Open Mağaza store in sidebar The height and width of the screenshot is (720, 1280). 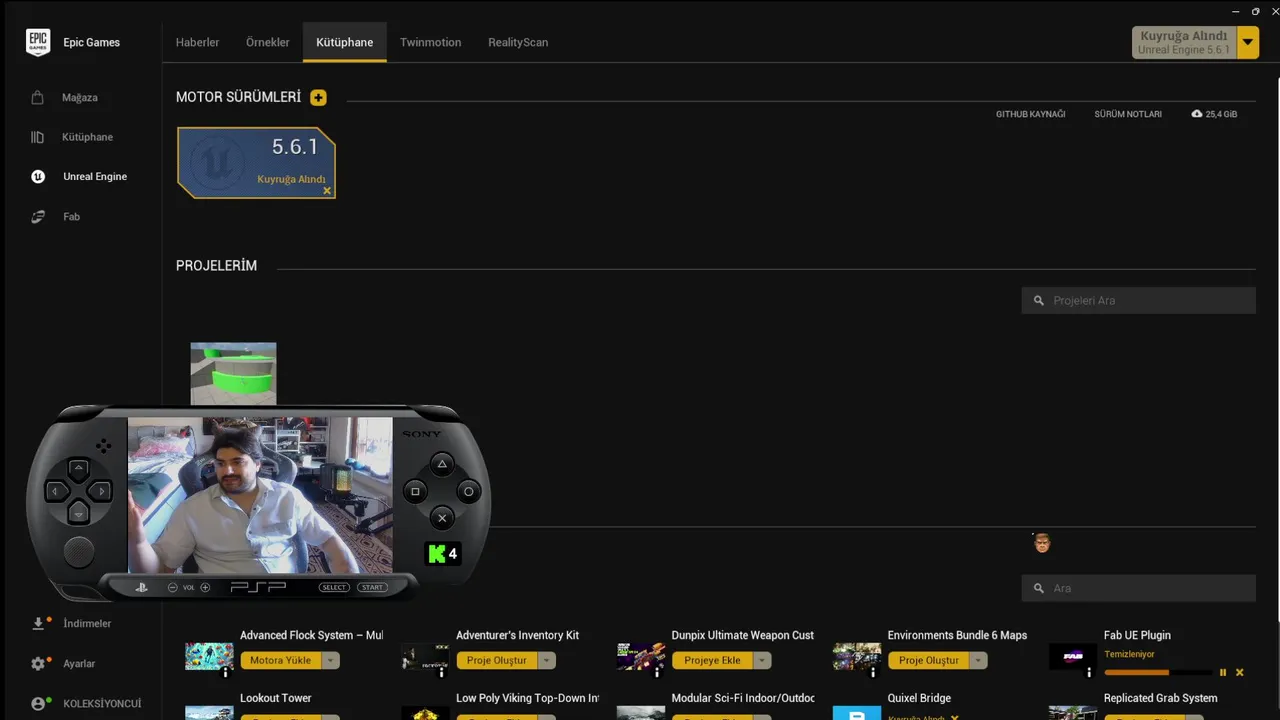[x=80, y=97]
